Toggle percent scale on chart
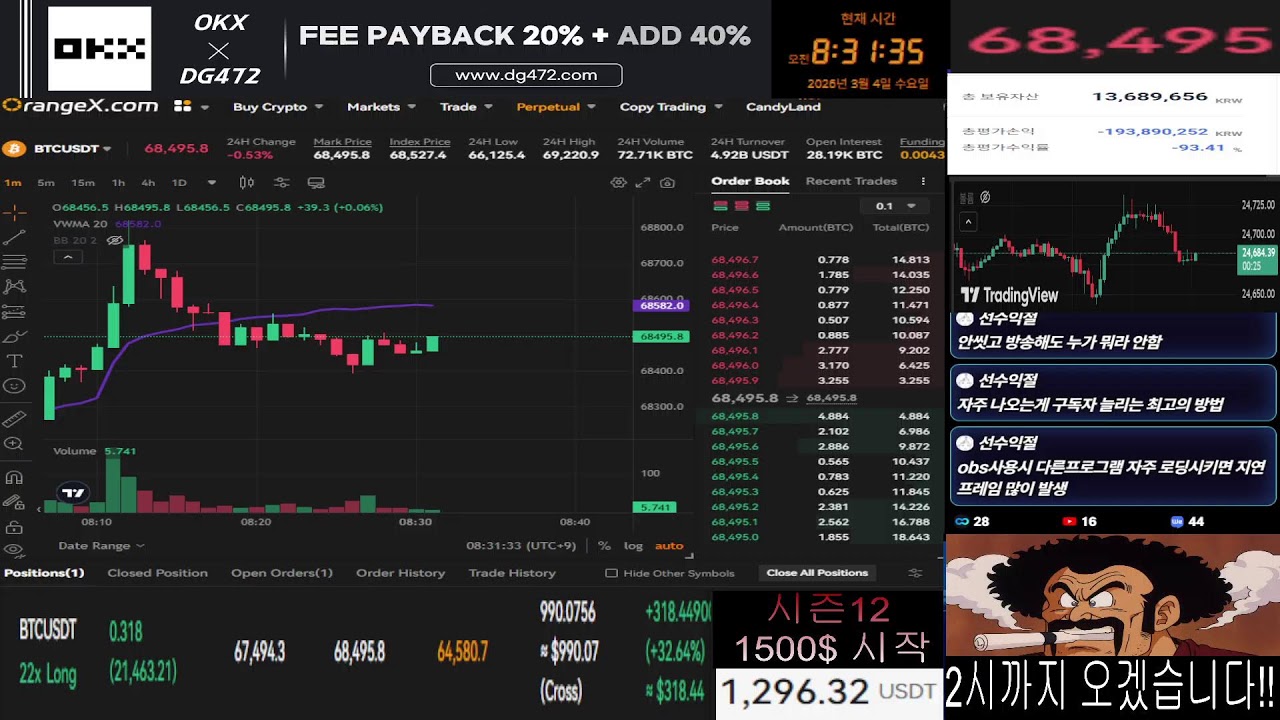 604,546
